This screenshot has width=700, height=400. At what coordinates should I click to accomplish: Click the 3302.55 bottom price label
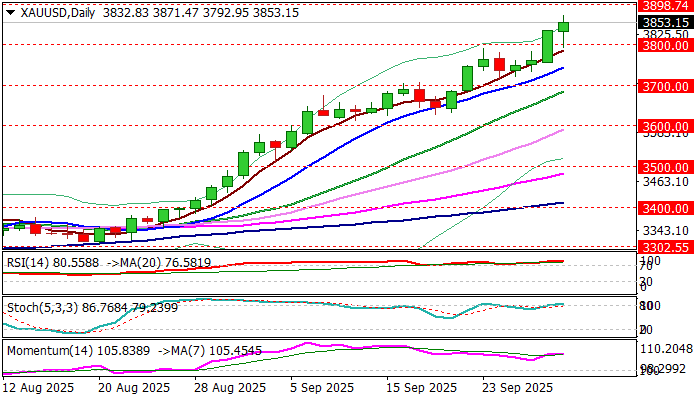(666, 247)
